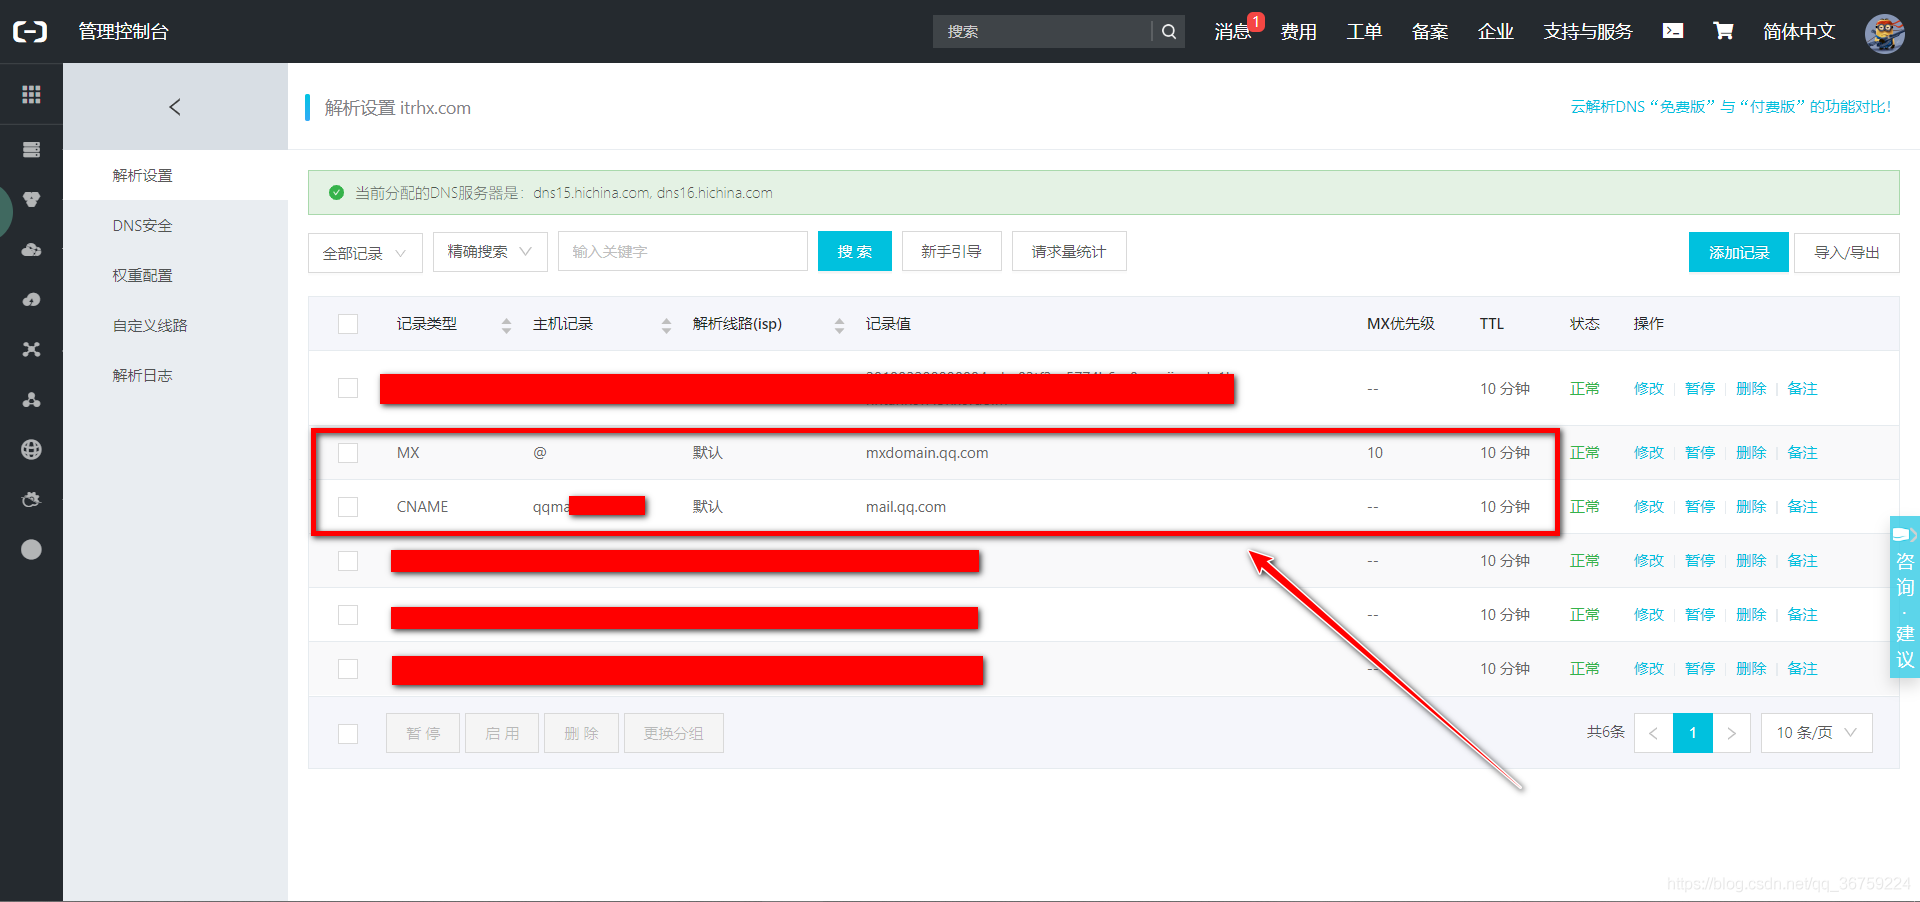The width and height of the screenshot is (1920, 902).
Task: Click the server icon in left sidebar
Action: (x=31, y=148)
